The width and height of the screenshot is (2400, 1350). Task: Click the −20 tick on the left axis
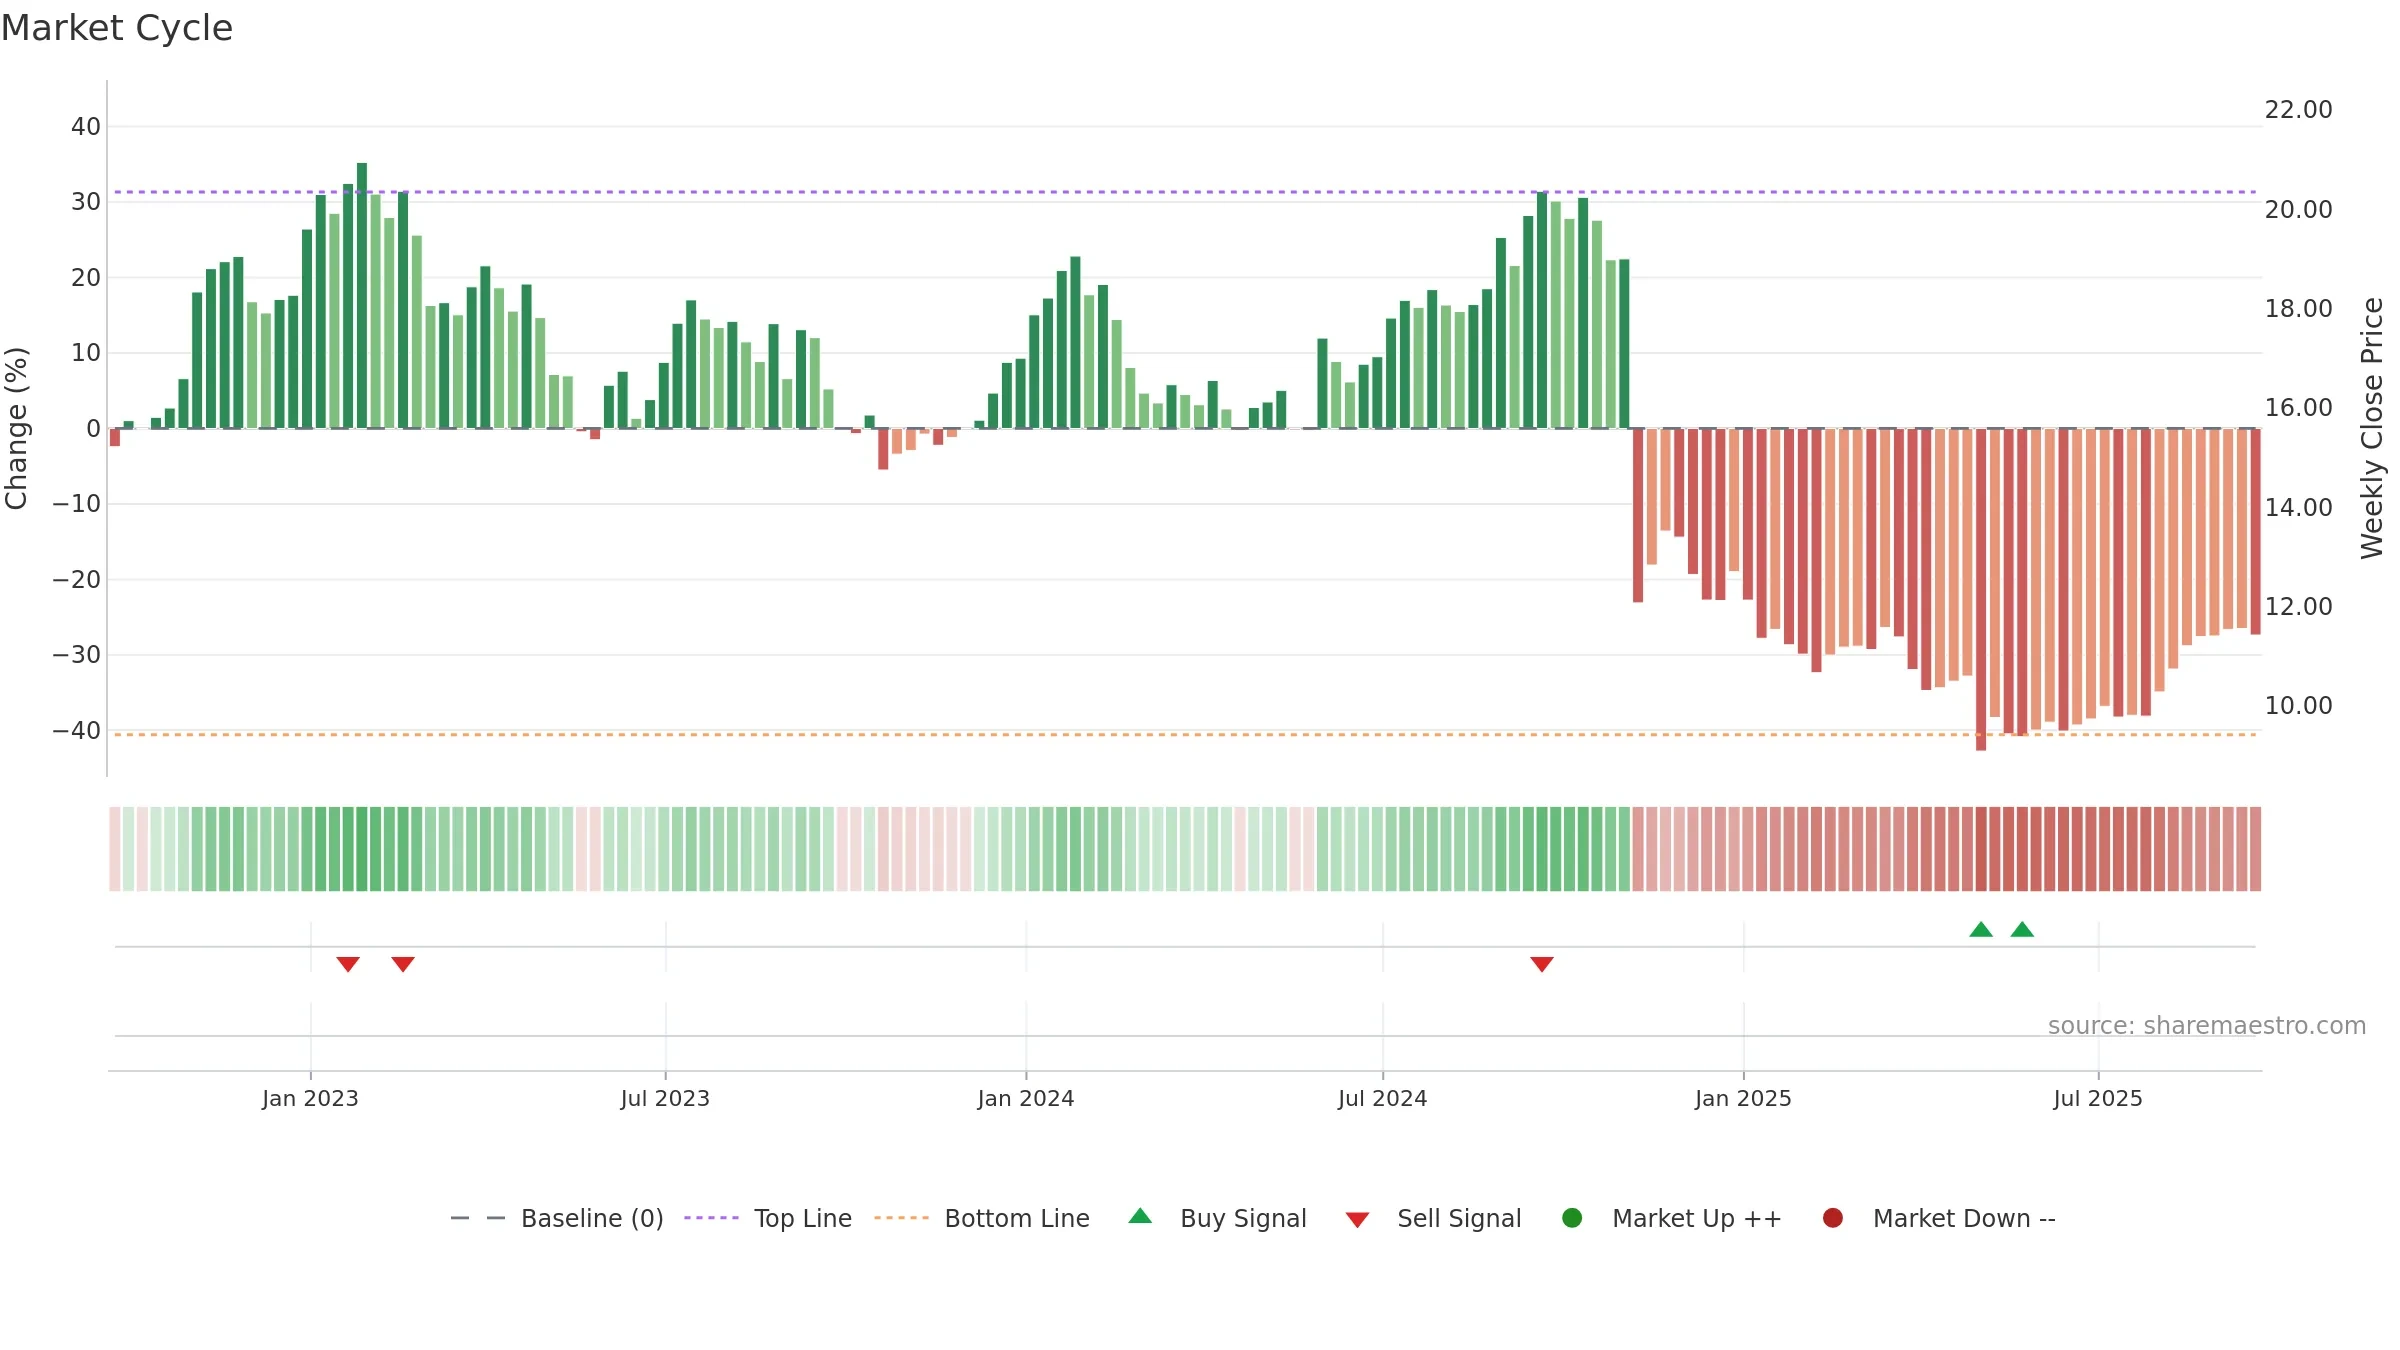point(76,579)
